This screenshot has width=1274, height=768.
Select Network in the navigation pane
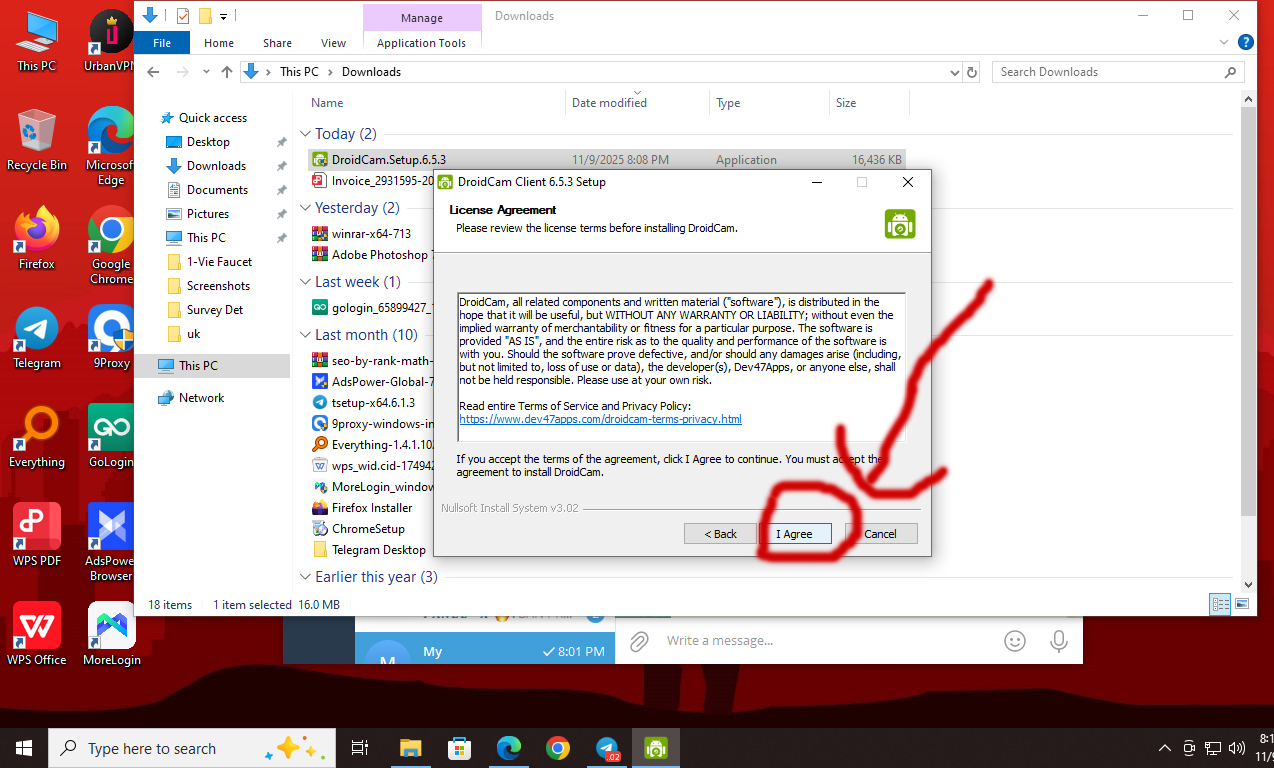(201, 398)
